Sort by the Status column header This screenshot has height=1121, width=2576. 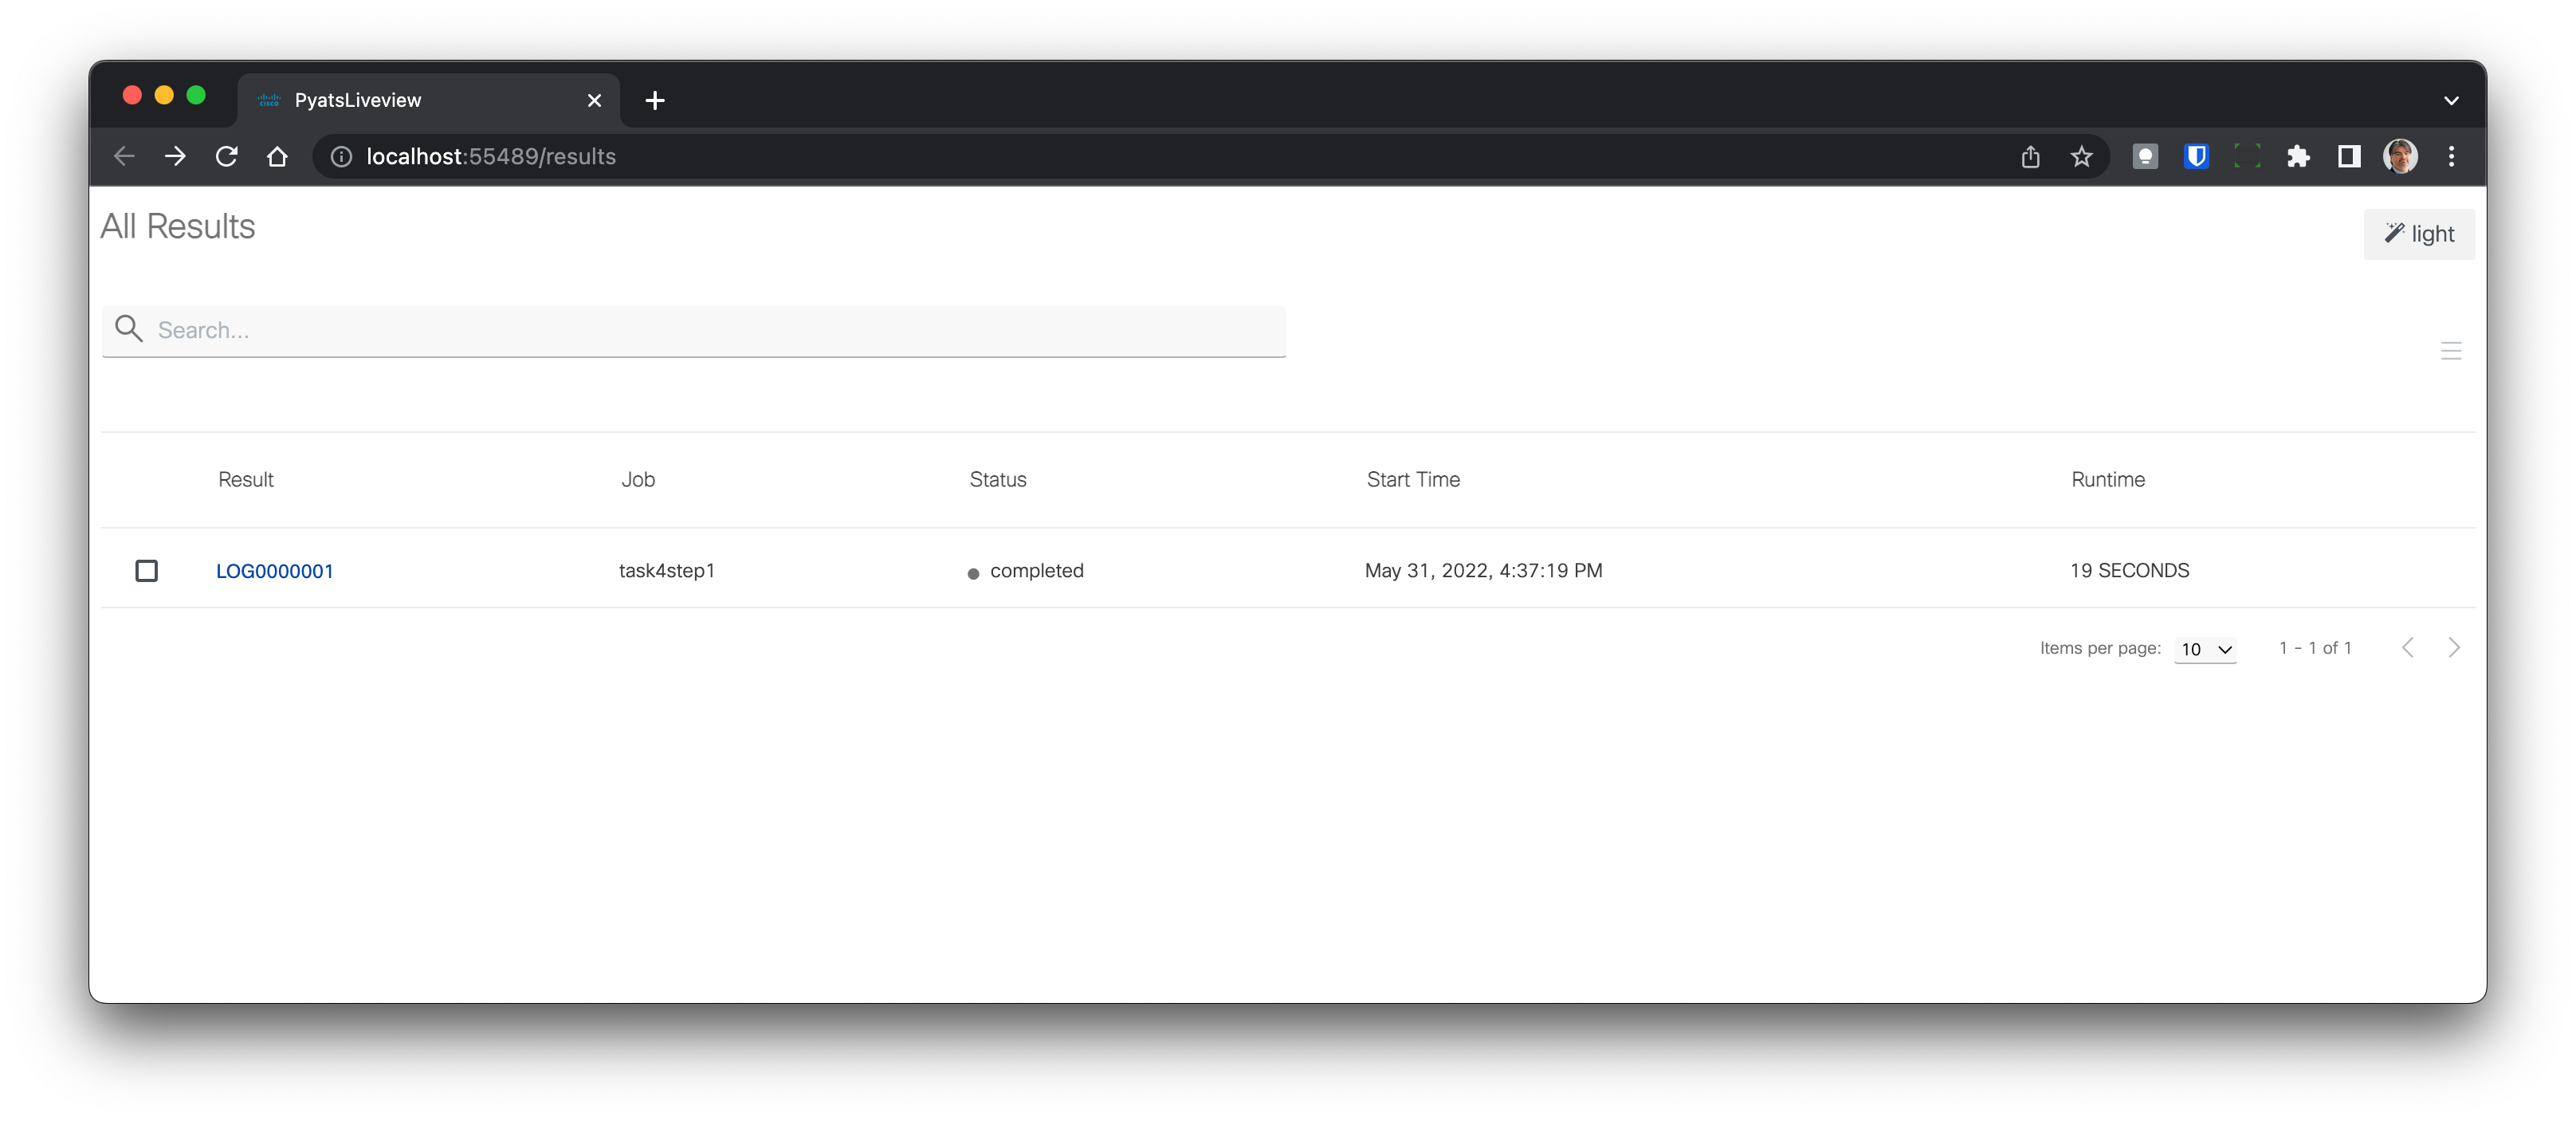point(998,479)
